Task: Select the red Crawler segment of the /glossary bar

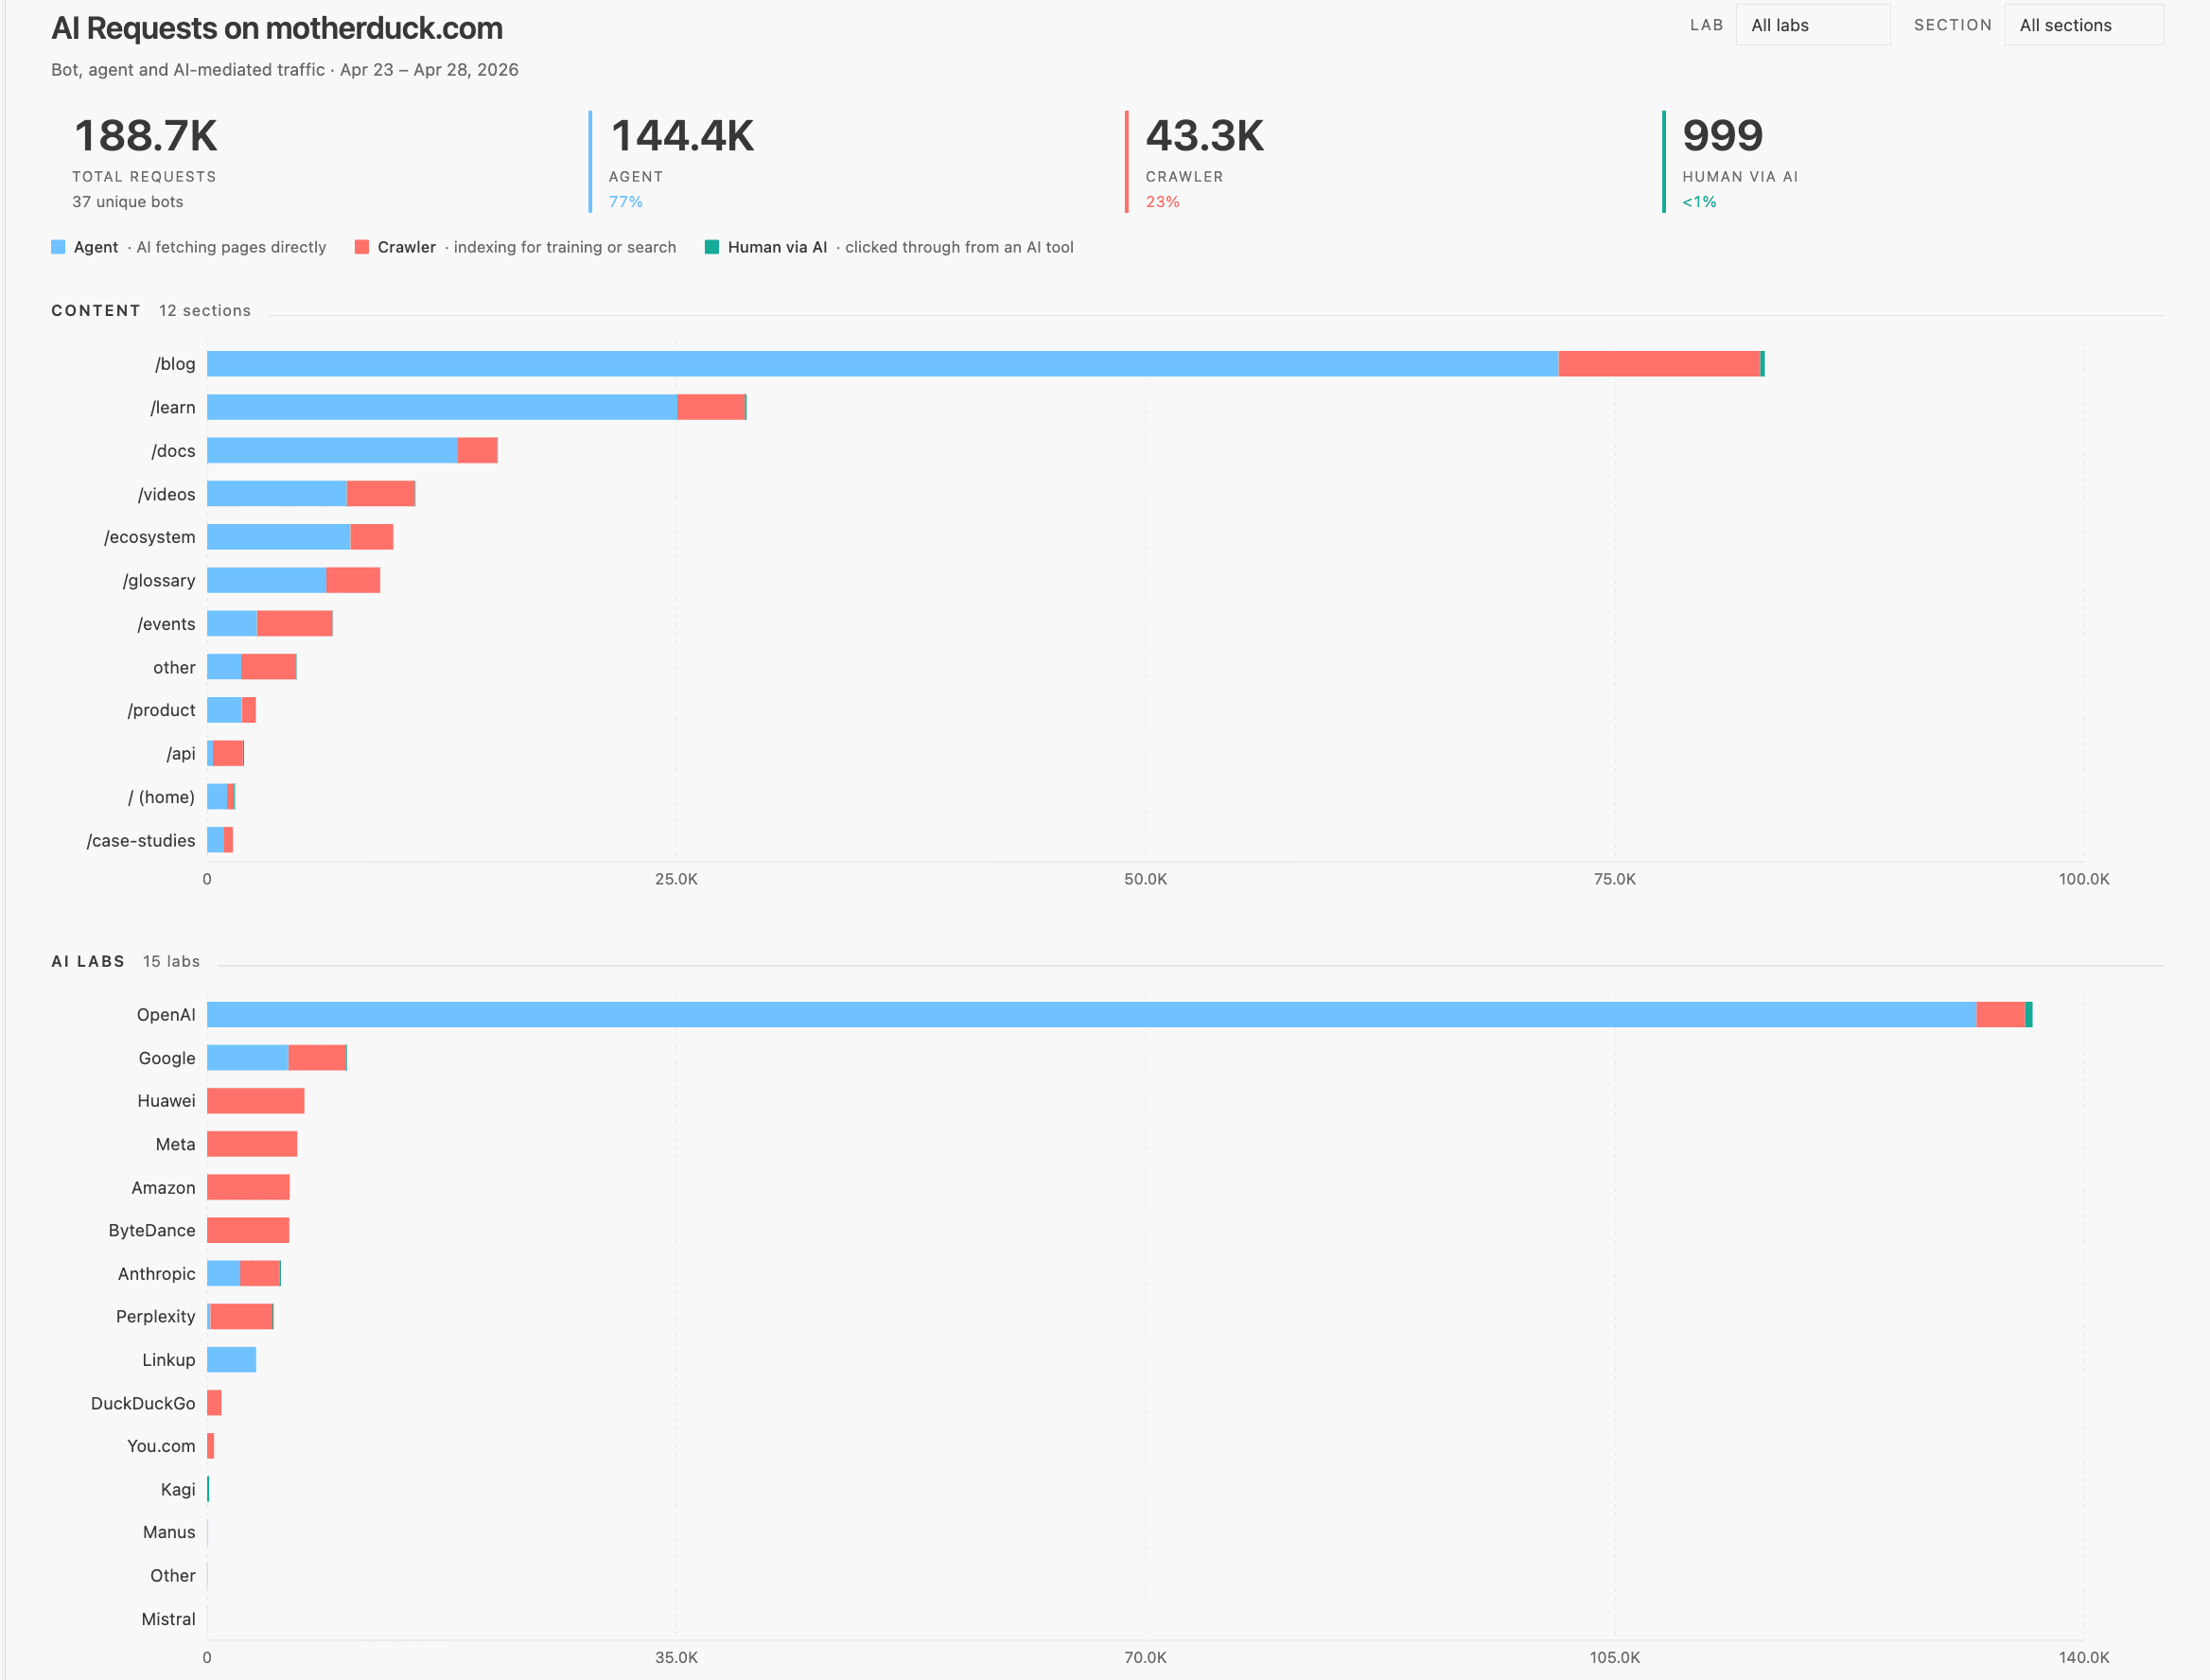Action: (x=353, y=580)
